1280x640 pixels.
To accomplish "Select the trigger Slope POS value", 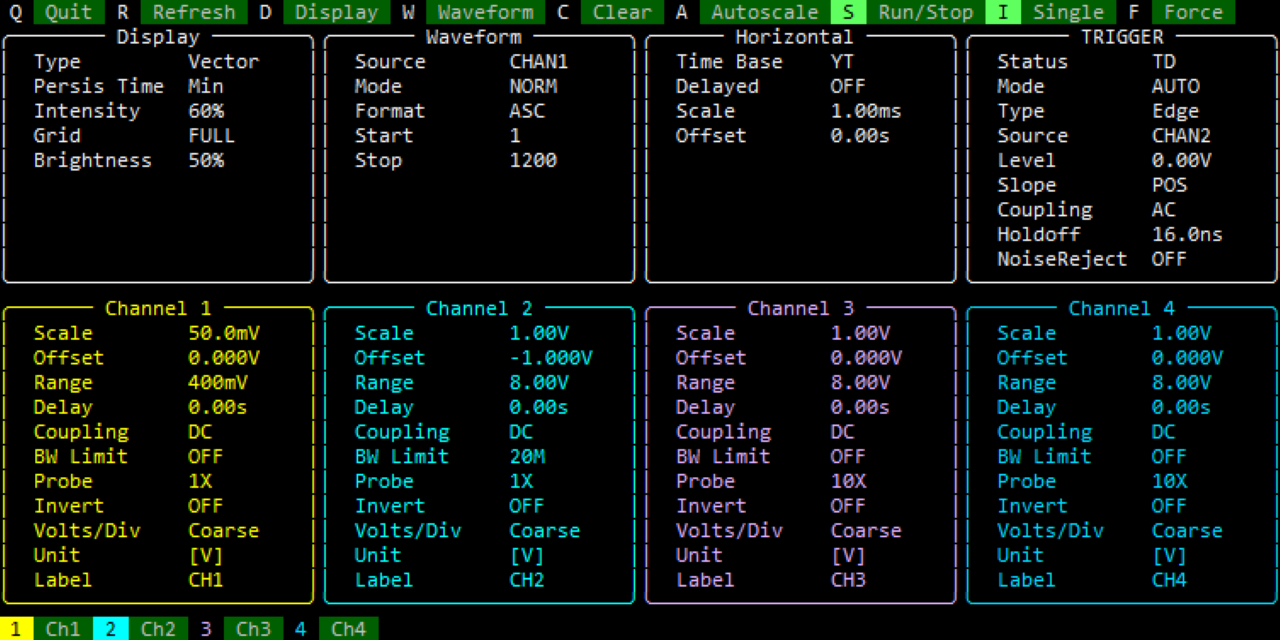I will tap(1169, 185).
